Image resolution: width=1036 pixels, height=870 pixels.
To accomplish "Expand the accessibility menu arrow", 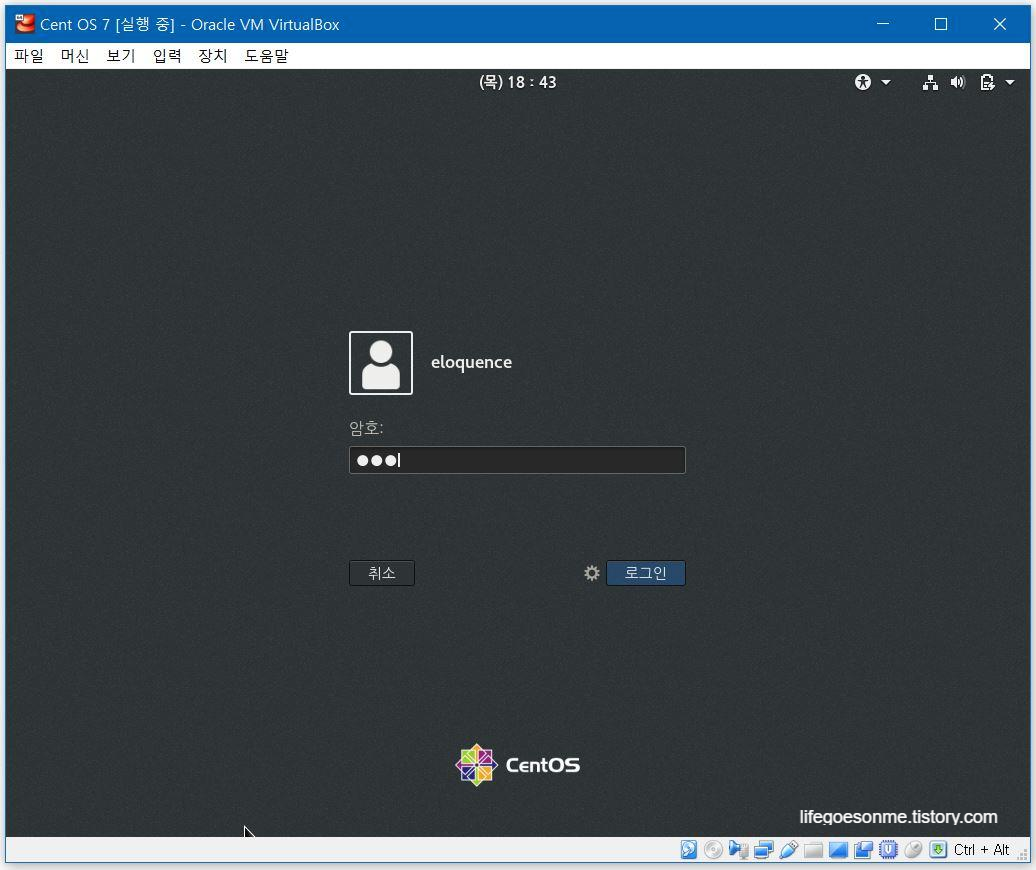I will click(x=886, y=83).
